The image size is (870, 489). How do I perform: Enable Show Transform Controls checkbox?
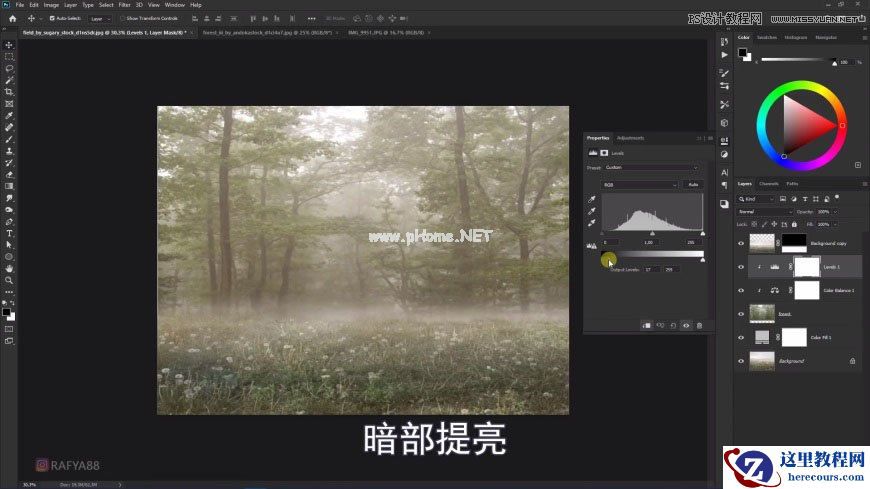[x=123, y=18]
